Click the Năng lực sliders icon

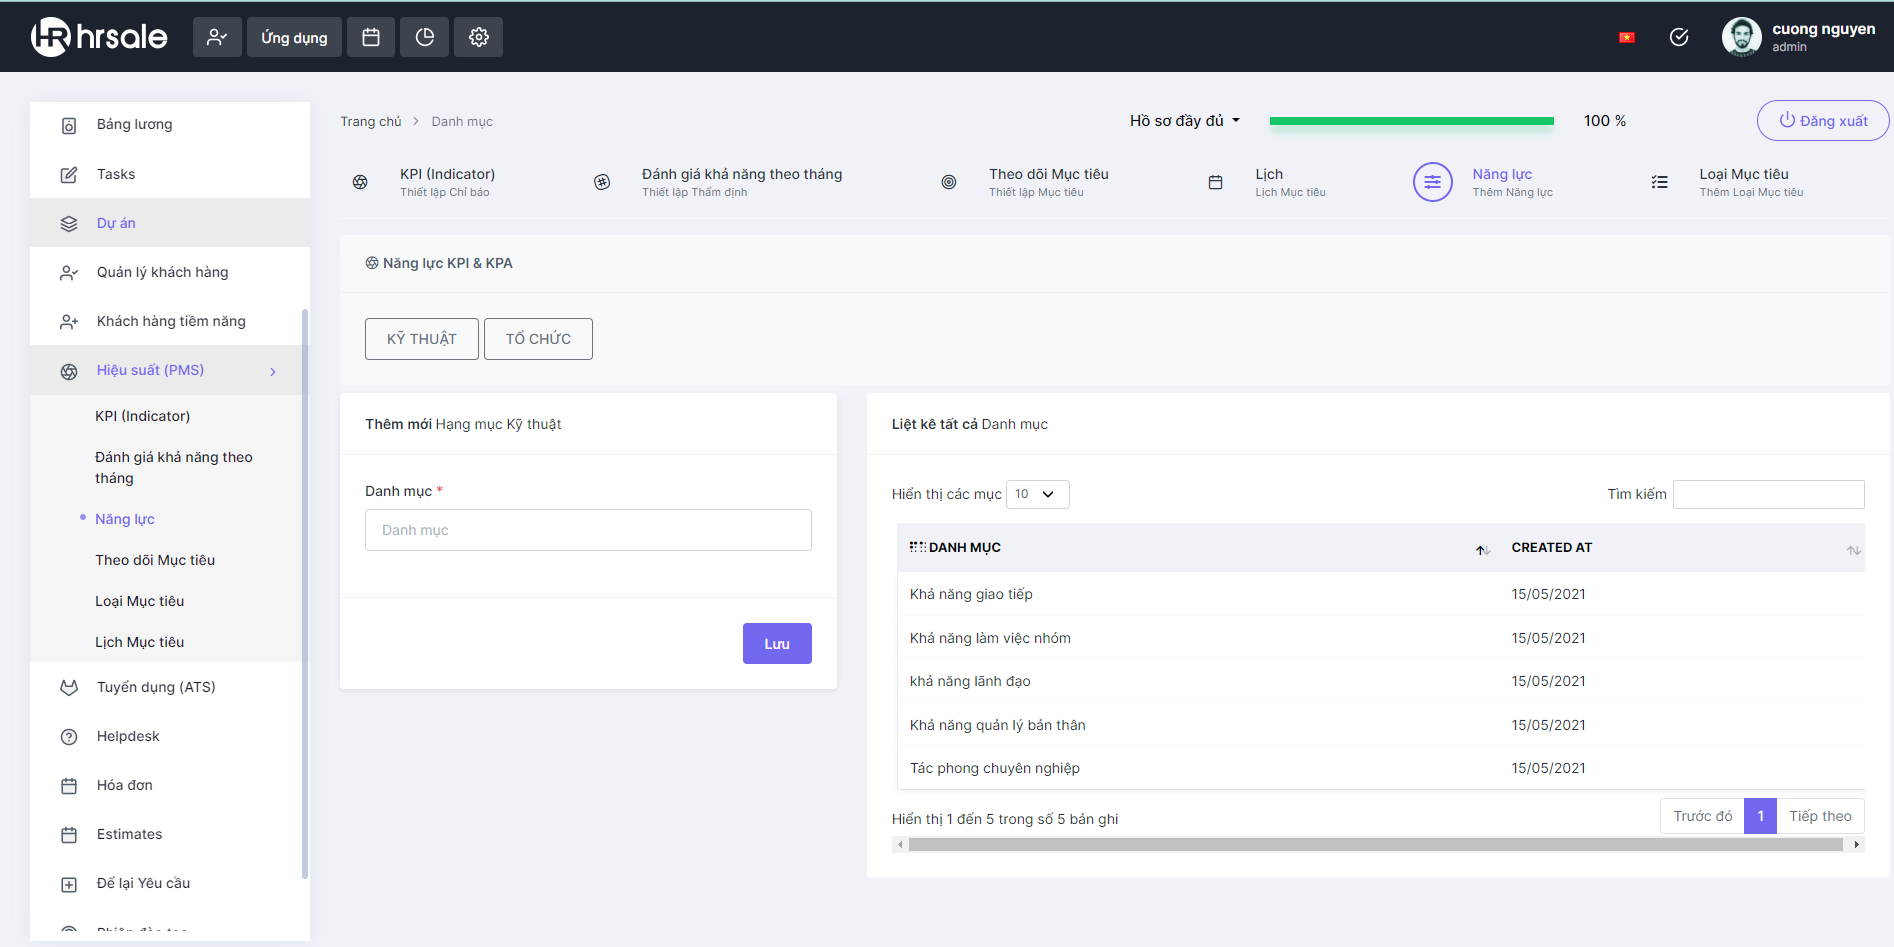(1433, 182)
